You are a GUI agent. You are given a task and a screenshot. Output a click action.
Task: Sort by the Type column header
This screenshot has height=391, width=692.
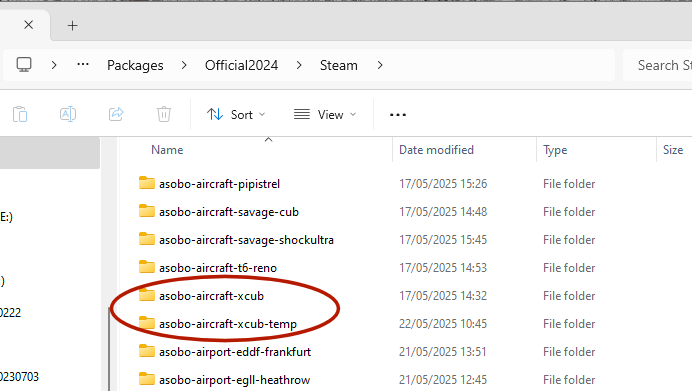pos(555,150)
